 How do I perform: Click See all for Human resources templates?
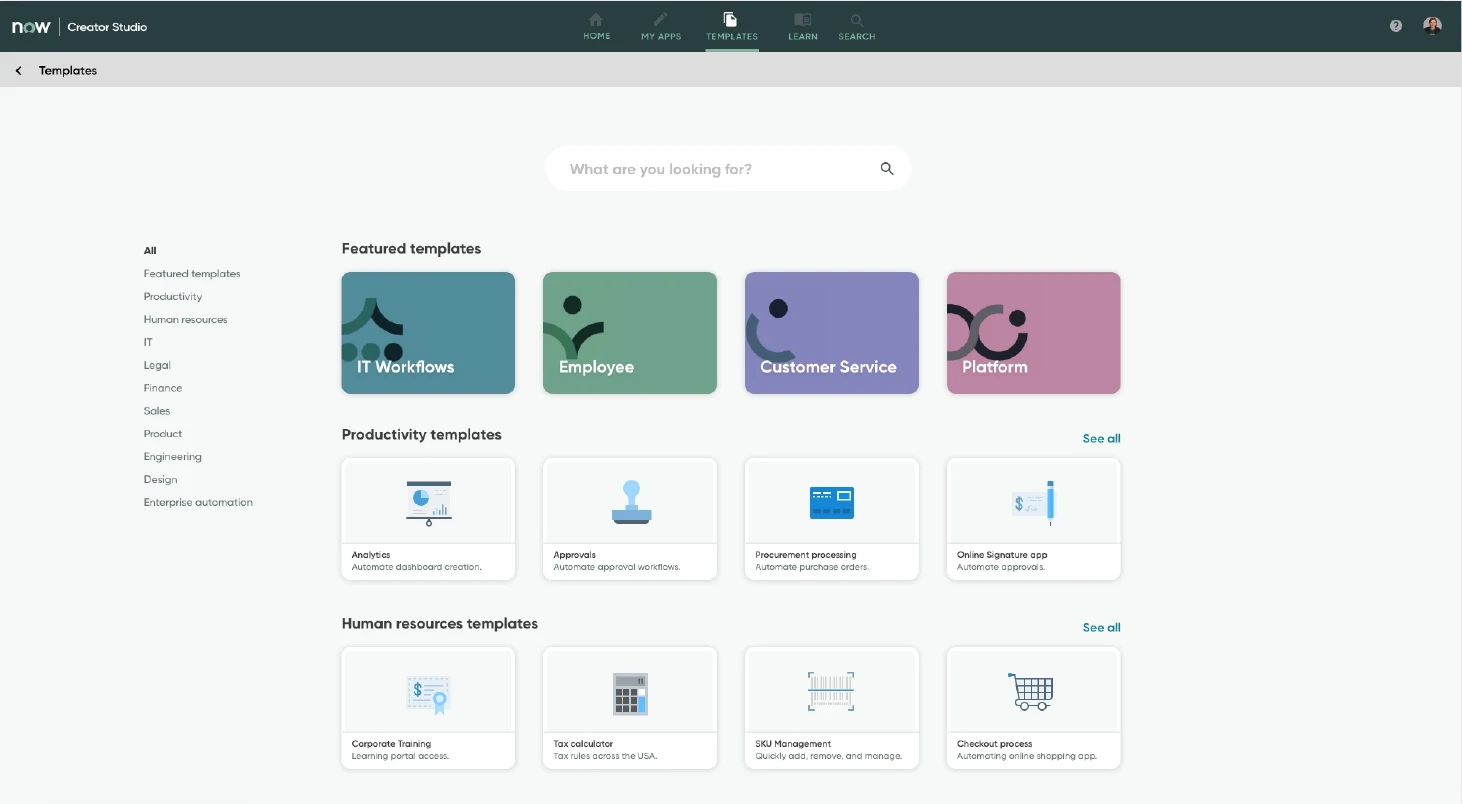pyautogui.click(x=1101, y=628)
